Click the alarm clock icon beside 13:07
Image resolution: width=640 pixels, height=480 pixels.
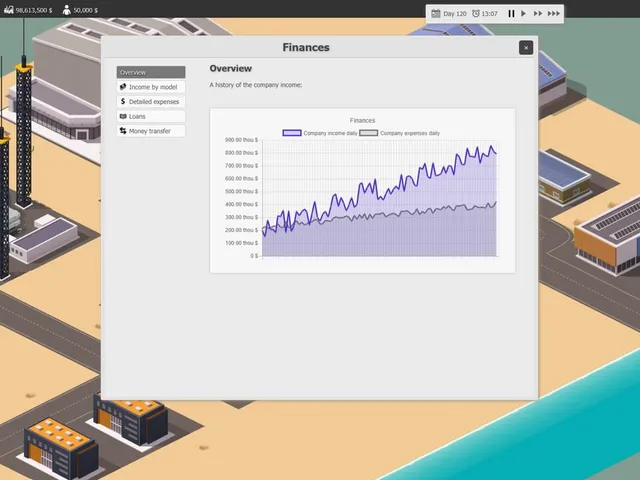[476, 13]
